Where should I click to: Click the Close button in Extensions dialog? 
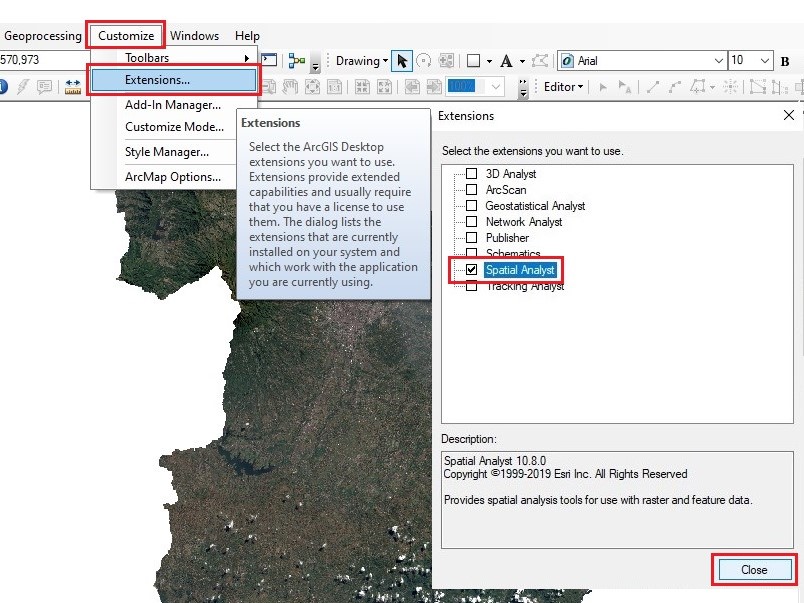coord(754,570)
